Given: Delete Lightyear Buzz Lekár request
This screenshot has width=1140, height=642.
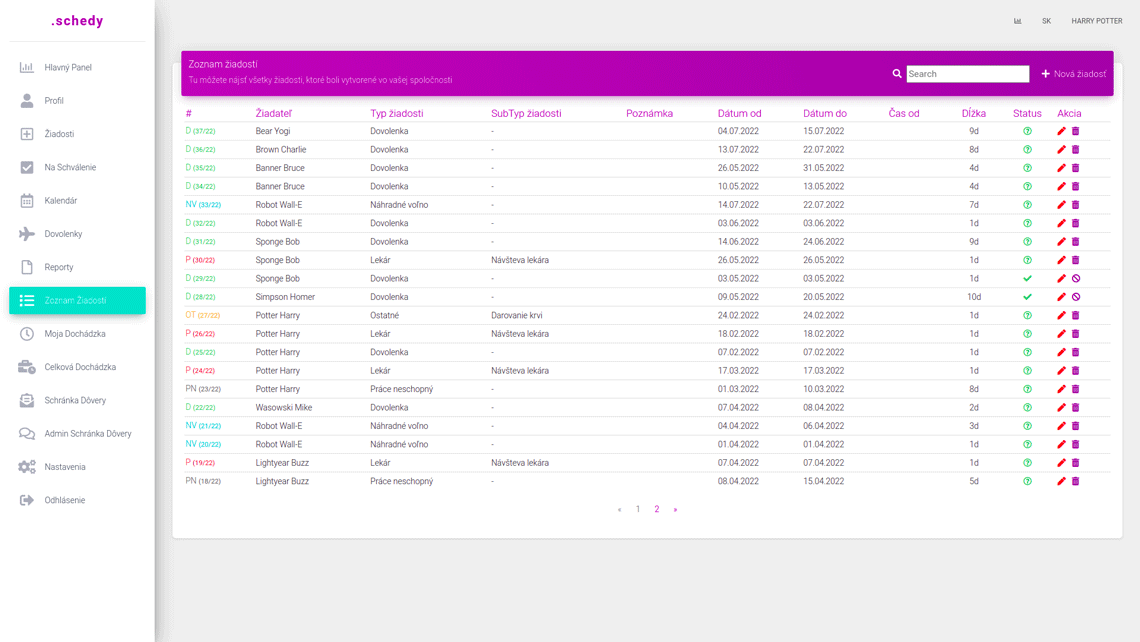Looking at the screenshot, I should [1076, 463].
